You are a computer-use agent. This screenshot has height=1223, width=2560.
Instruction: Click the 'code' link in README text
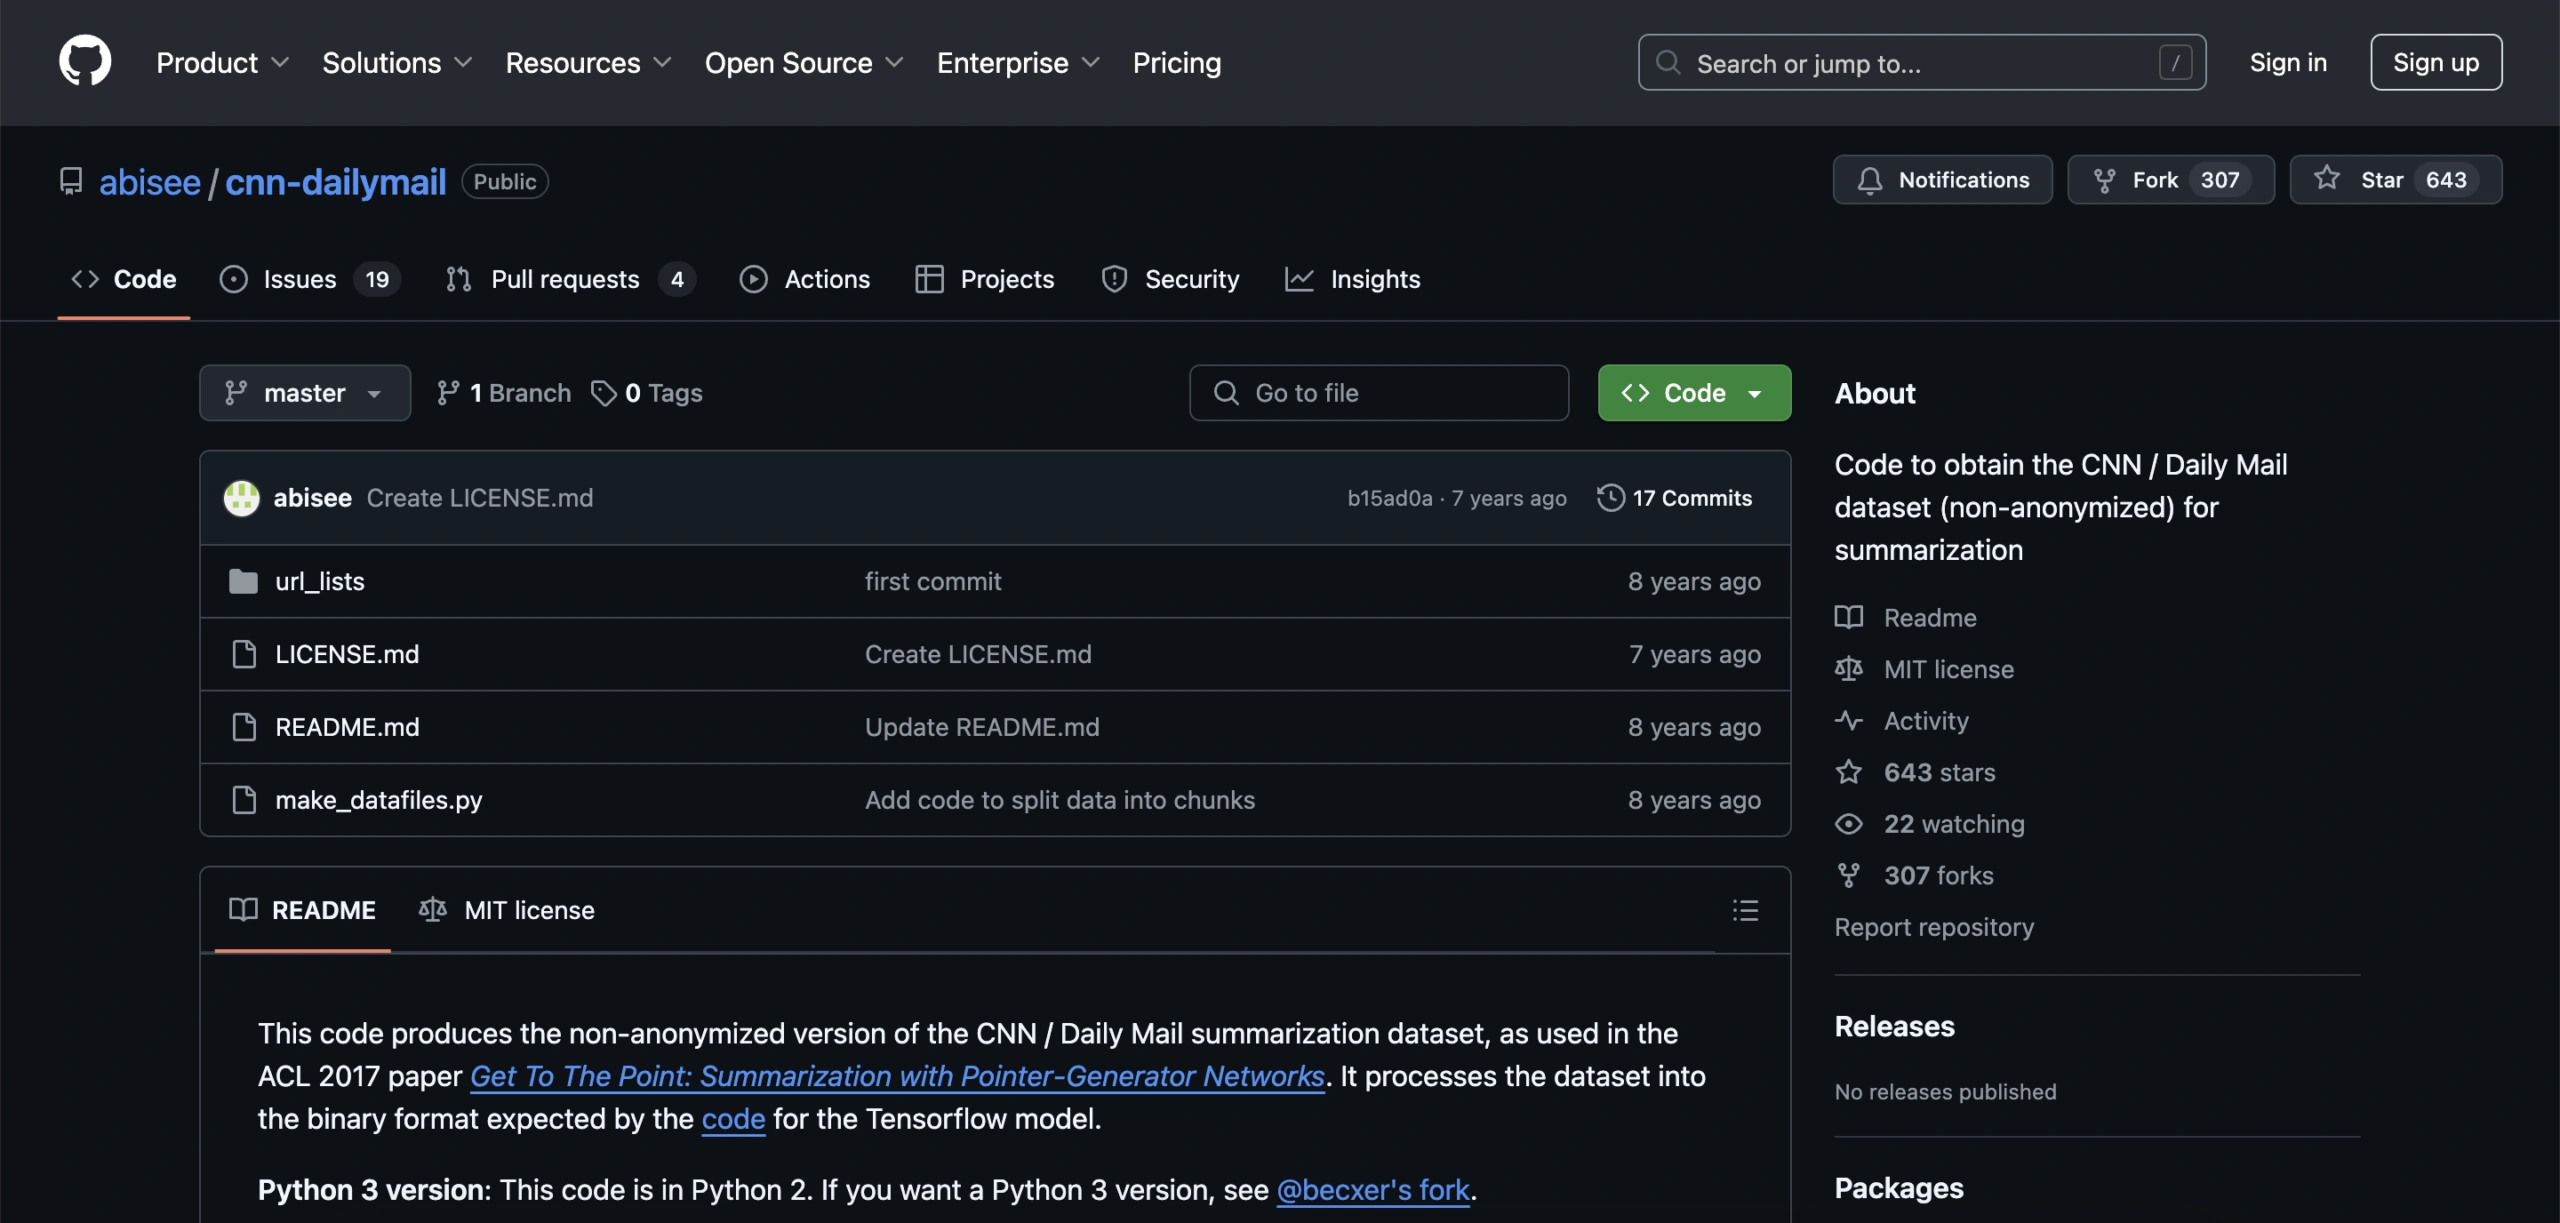(733, 1119)
